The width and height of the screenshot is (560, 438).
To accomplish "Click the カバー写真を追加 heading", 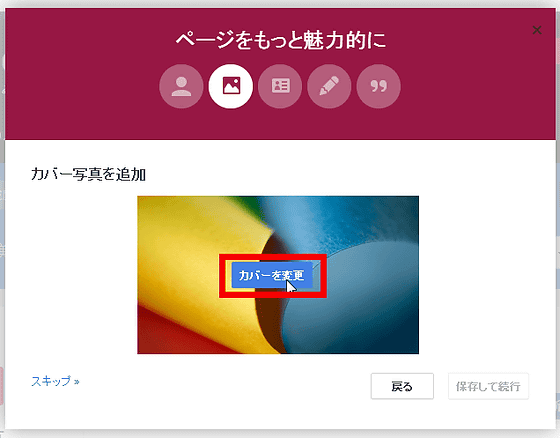I will [88, 174].
